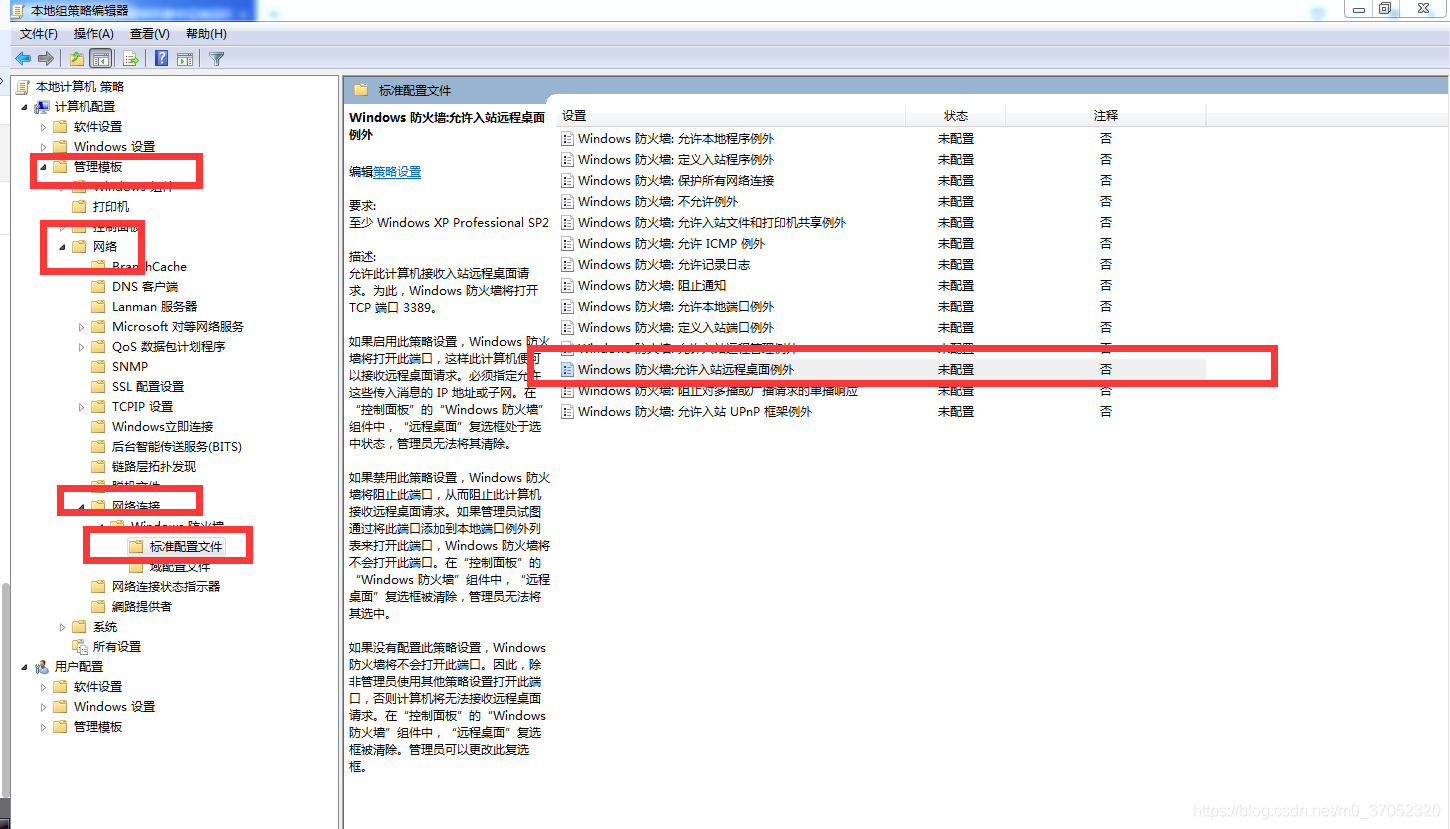Click the policy icon of 定义入站程序例外 row
The height and width of the screenshot is (829, 1450).
567,160
